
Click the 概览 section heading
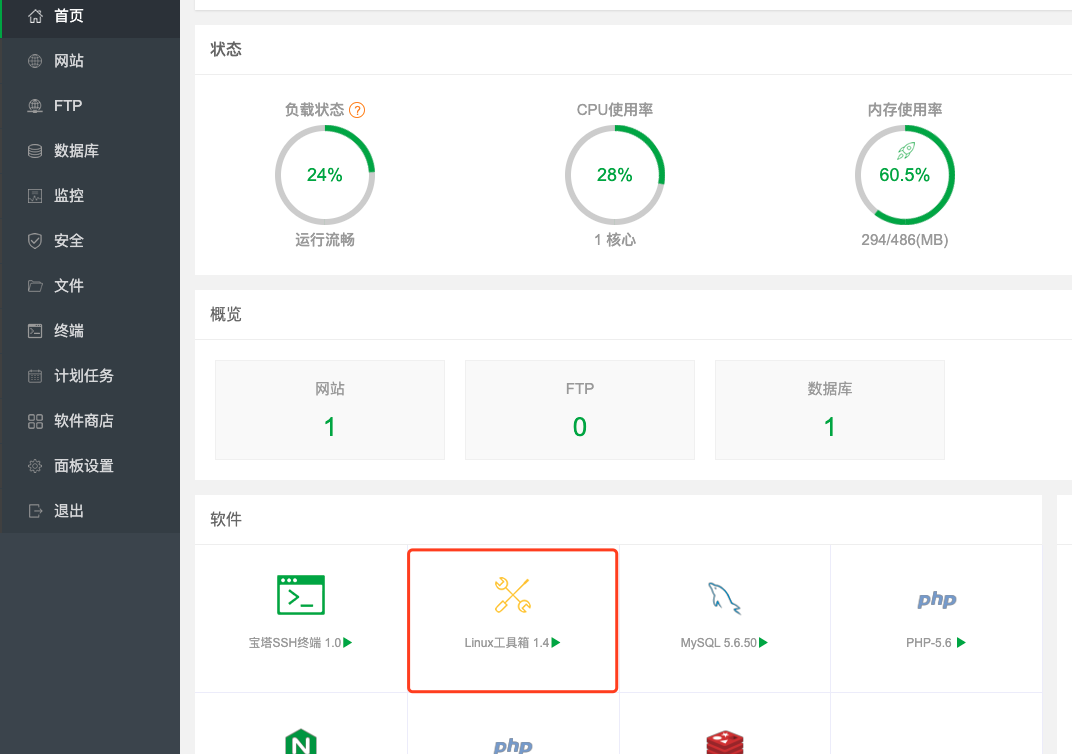[226, 314]
